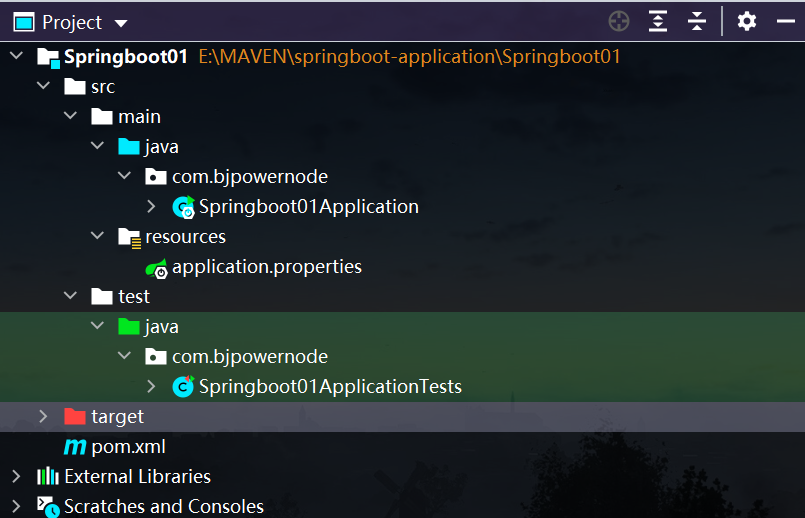Image resolution: width=805 pixels, height=518 pixels.
Task: Select the target tree item
Action: pyautogui.click(x=118, y=417)
